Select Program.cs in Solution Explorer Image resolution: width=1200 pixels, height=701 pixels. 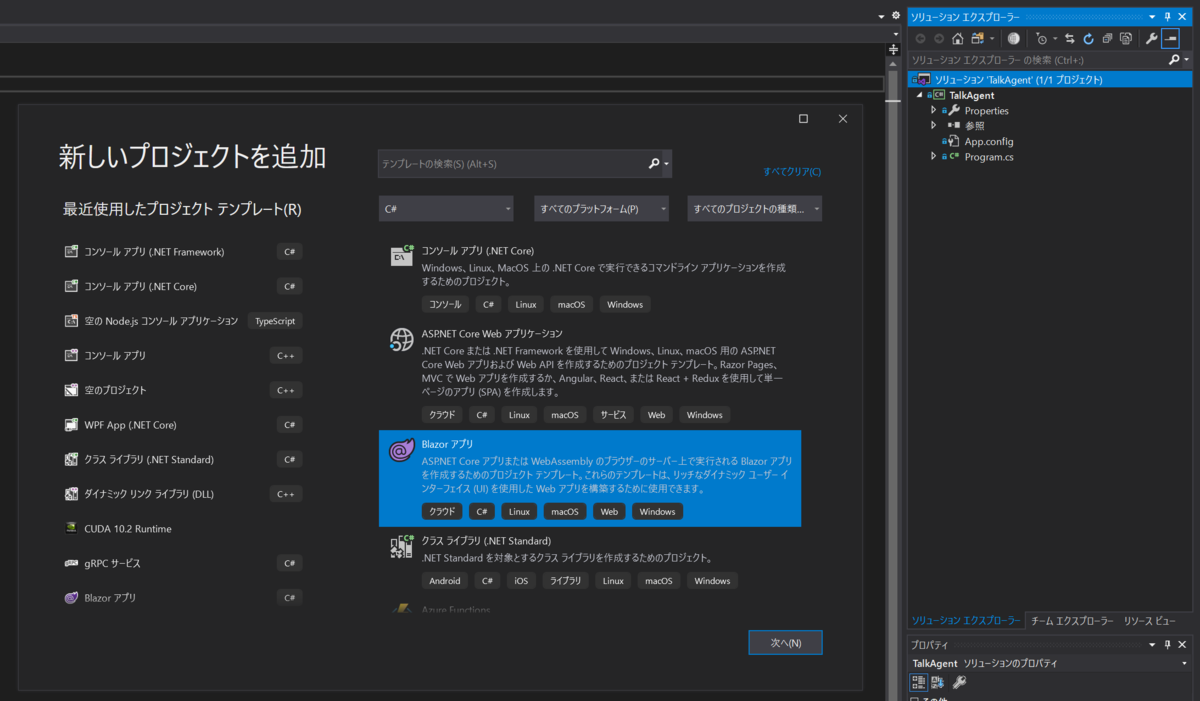(x=989, y=157)
